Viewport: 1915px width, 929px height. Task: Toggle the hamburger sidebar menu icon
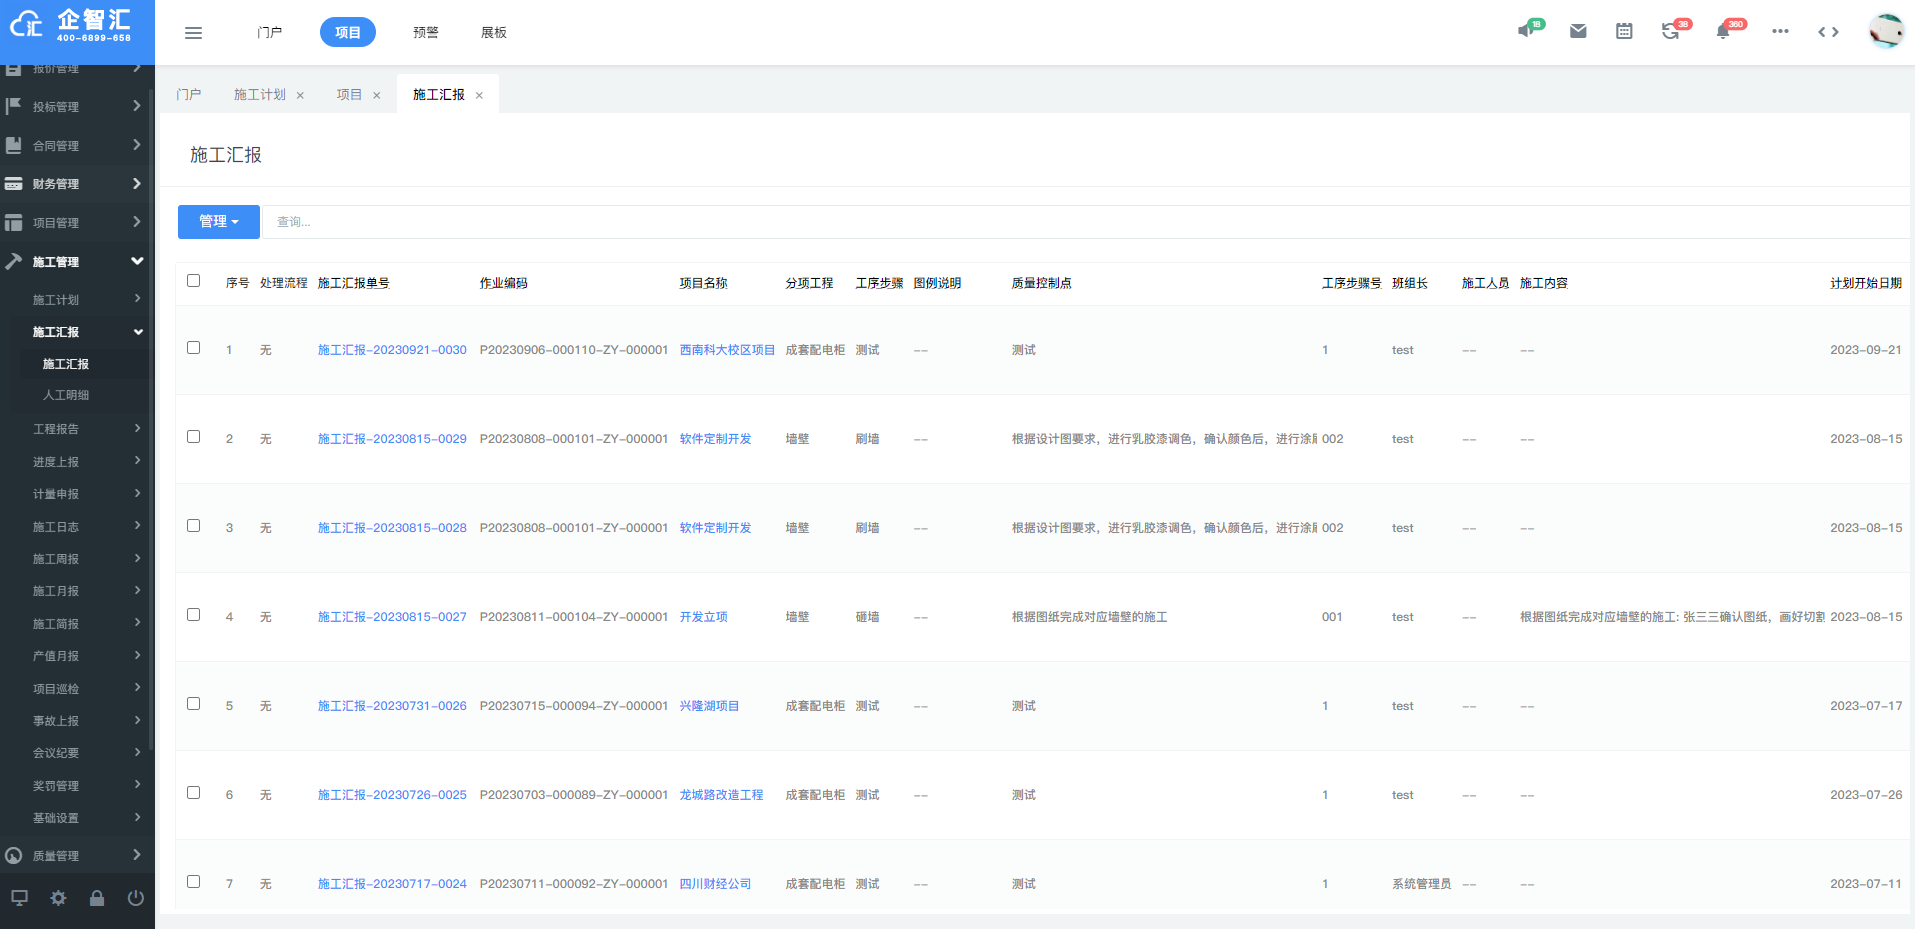tap(194, 33)
